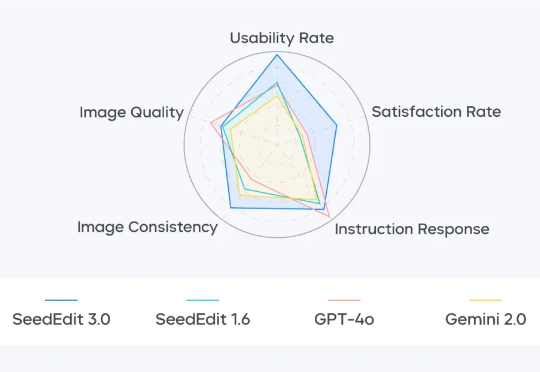Select the Usability Rate axis label
Screen dimensions: 540x372
[282, 38]
